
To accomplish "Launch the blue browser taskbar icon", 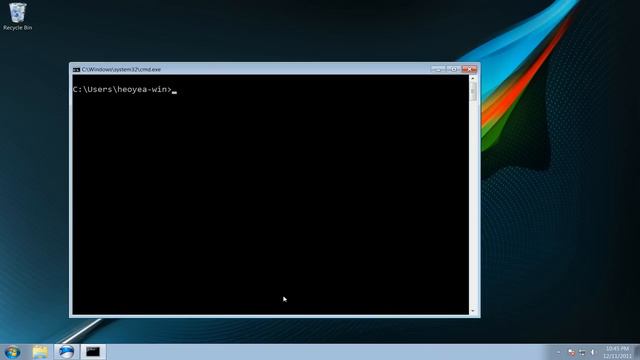I will [66, 352].
